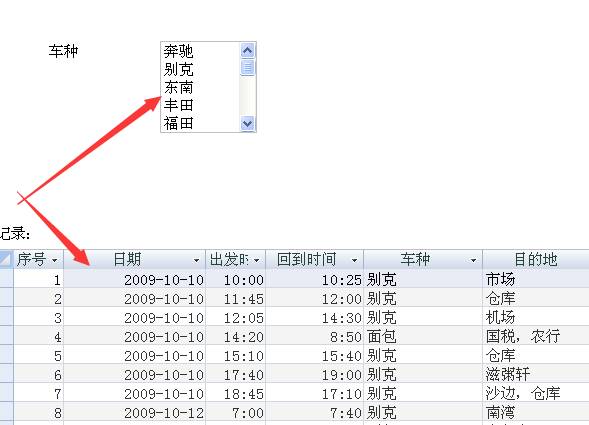The width and height of the screenshot is (589, 425).
Task: Expand the 出发时间 column filter arrow
Action: pyautogui.click(x=257, y=260)
